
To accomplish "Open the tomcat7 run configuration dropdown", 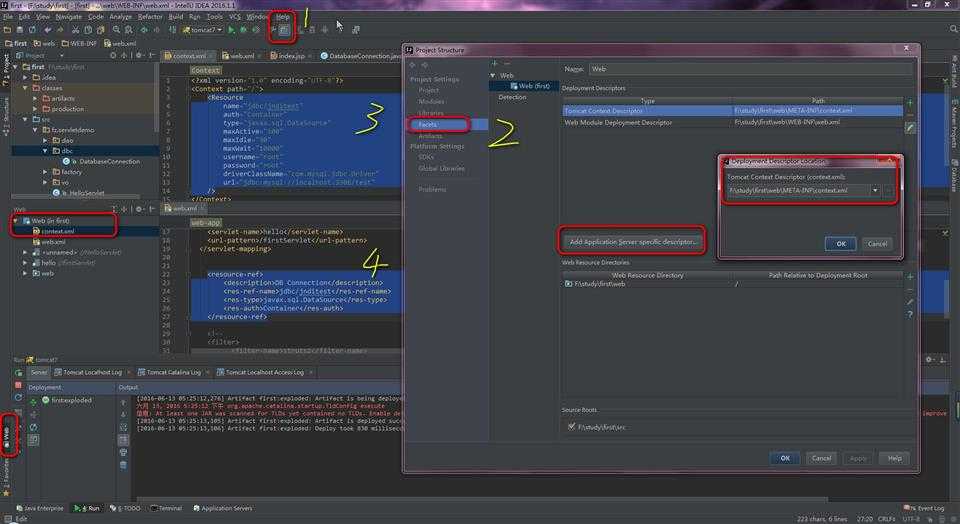I will point(202,29).
